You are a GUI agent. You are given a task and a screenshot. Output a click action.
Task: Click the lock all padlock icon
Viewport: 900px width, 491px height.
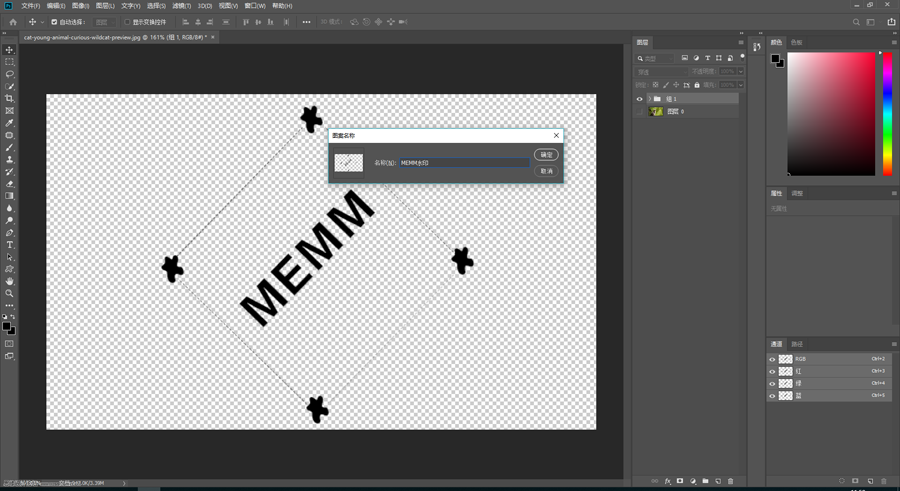[x=697, y=85]
